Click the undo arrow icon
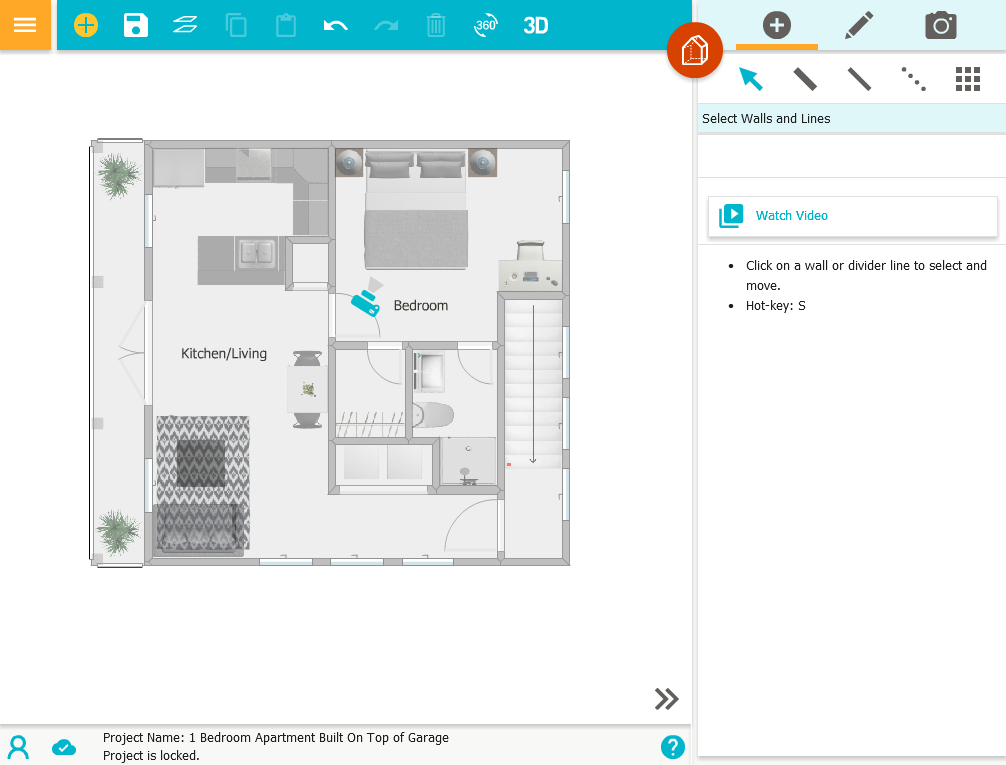This screenshot has width=1006, height=765. 335,25
